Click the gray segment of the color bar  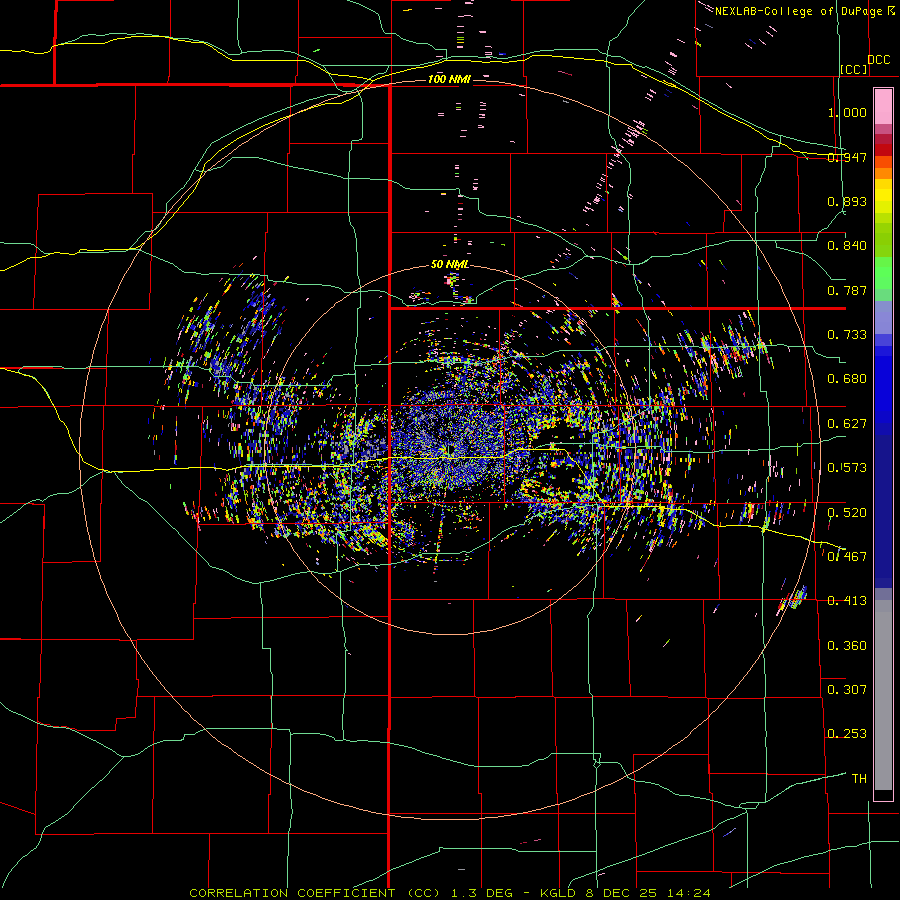tap(883, 695)
